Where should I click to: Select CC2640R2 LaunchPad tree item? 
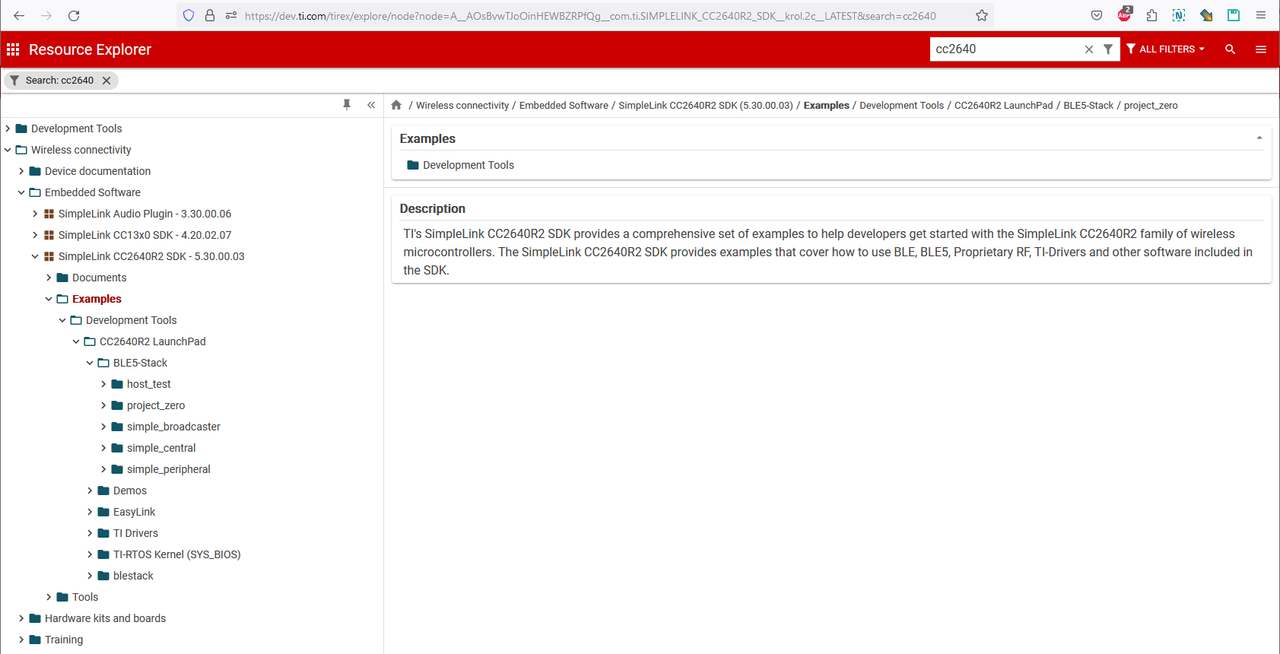152,342
